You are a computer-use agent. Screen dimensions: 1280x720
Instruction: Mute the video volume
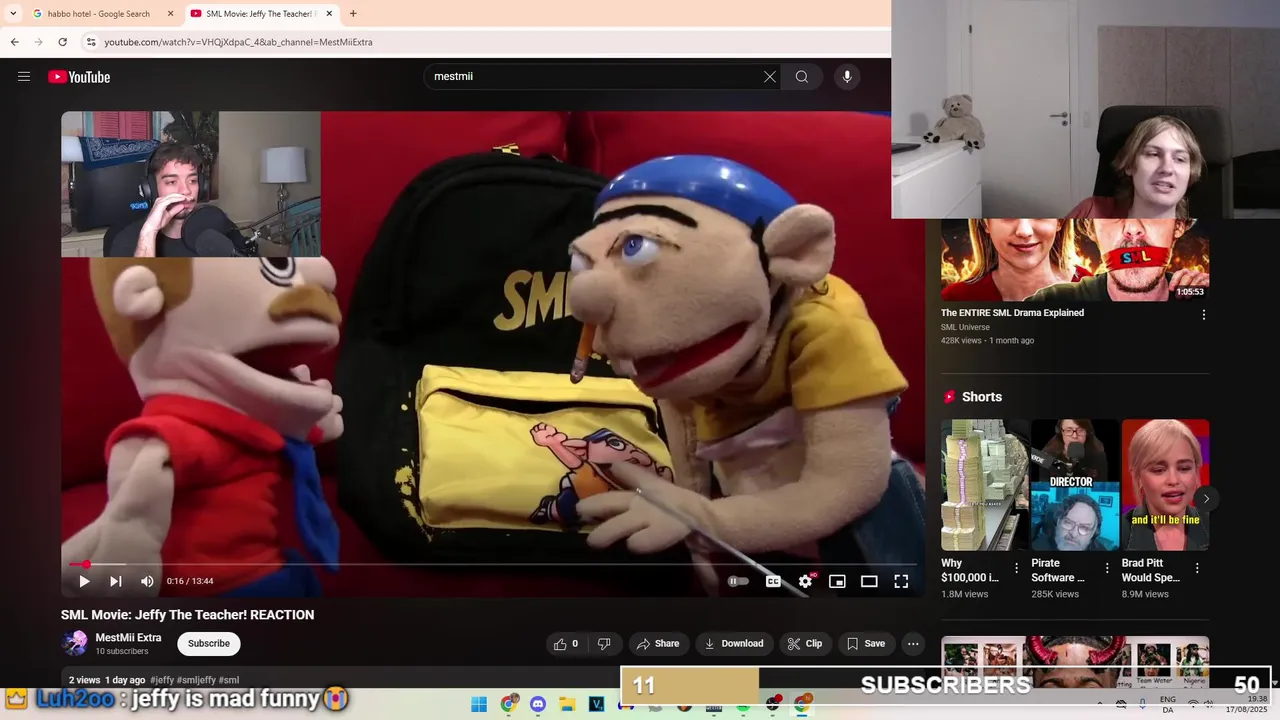click(x=147, y=581)
